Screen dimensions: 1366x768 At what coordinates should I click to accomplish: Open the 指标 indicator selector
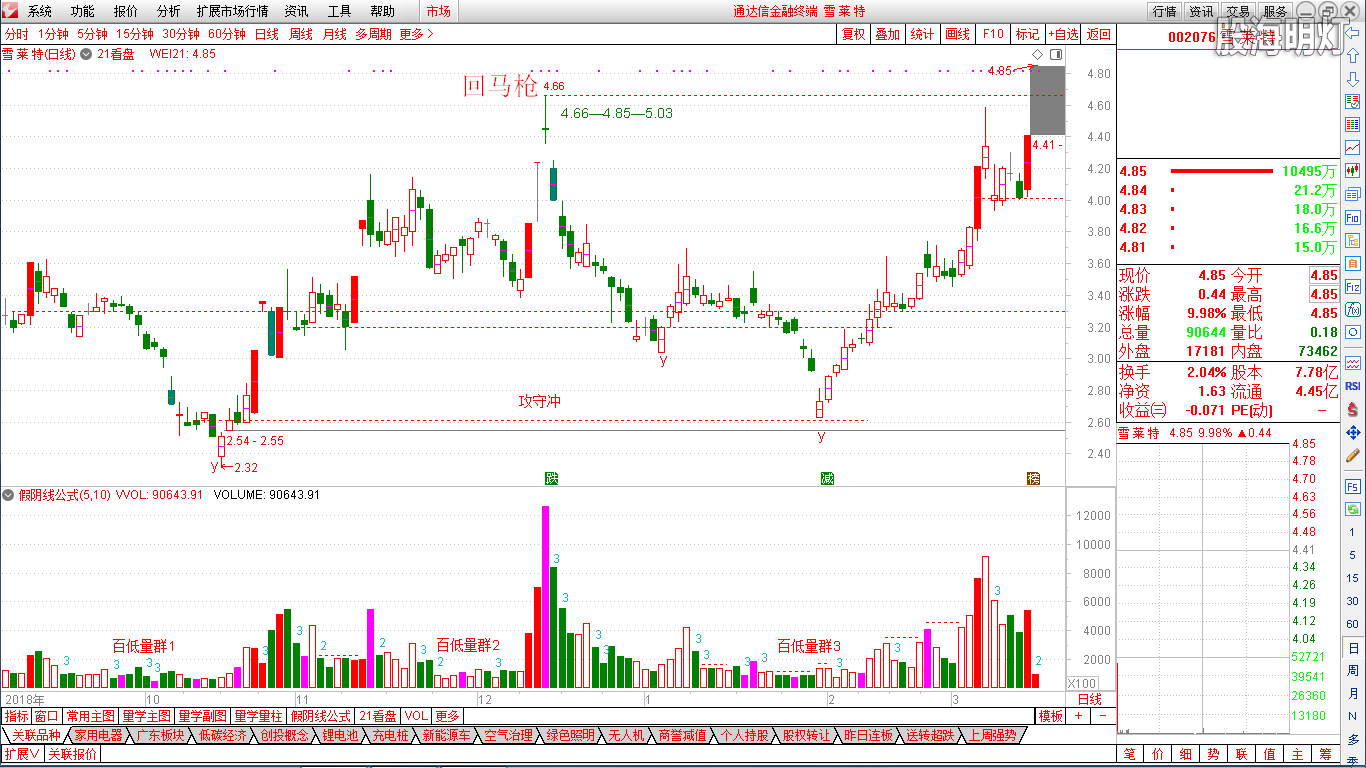(x=16, y=716)
